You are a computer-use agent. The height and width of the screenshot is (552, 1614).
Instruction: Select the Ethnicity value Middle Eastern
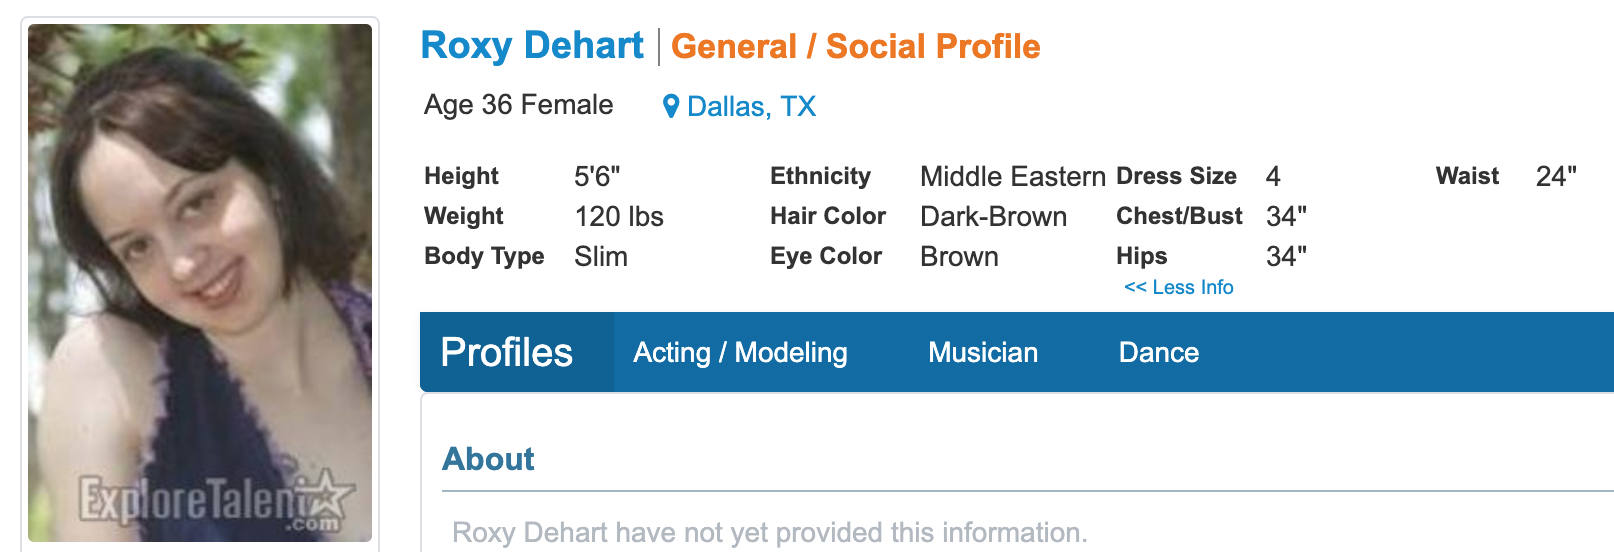pos(1012,177)
